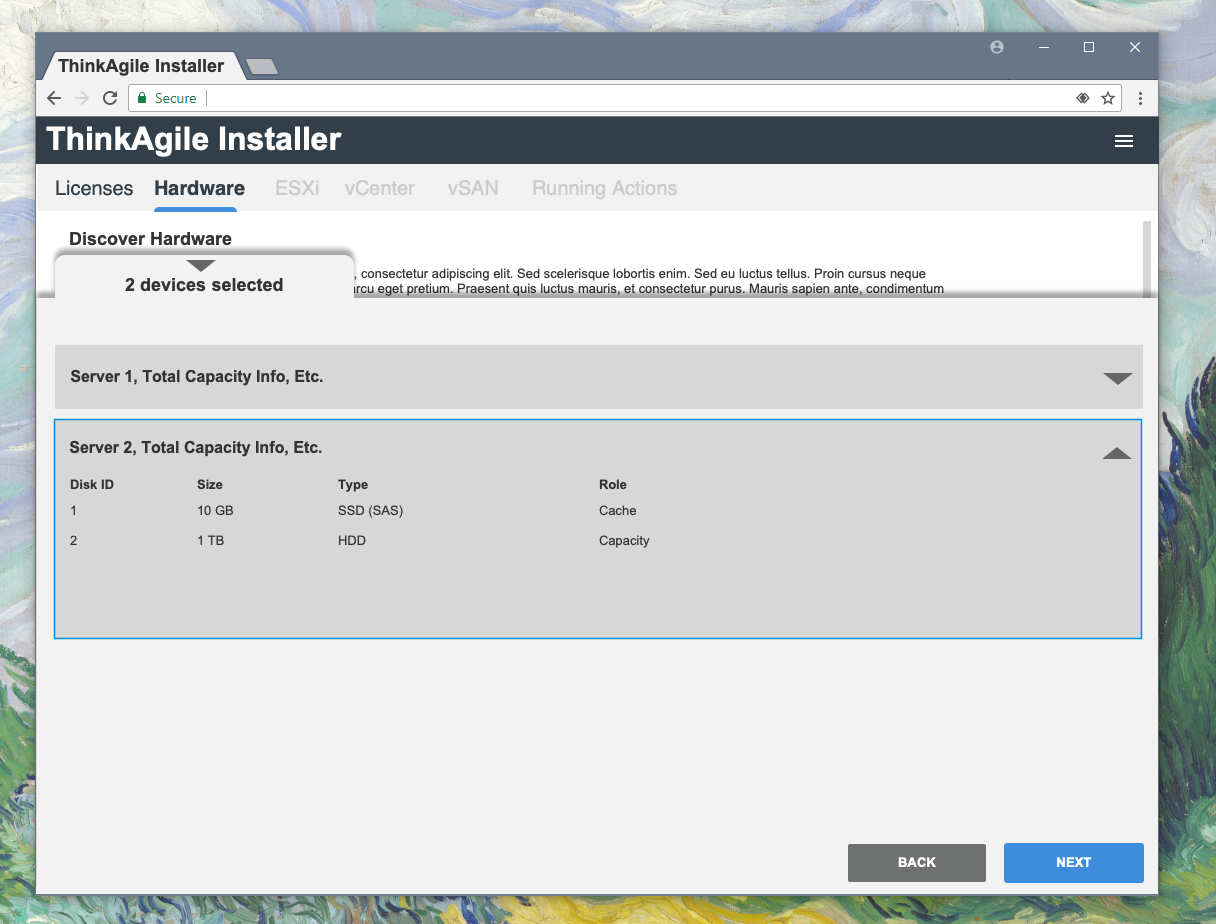Open the hamburger menu in ThinkAgile header
Image resolution: width=1216 pixels, height=924 pixels.
pyautogui.click(x=1123, y=141)
